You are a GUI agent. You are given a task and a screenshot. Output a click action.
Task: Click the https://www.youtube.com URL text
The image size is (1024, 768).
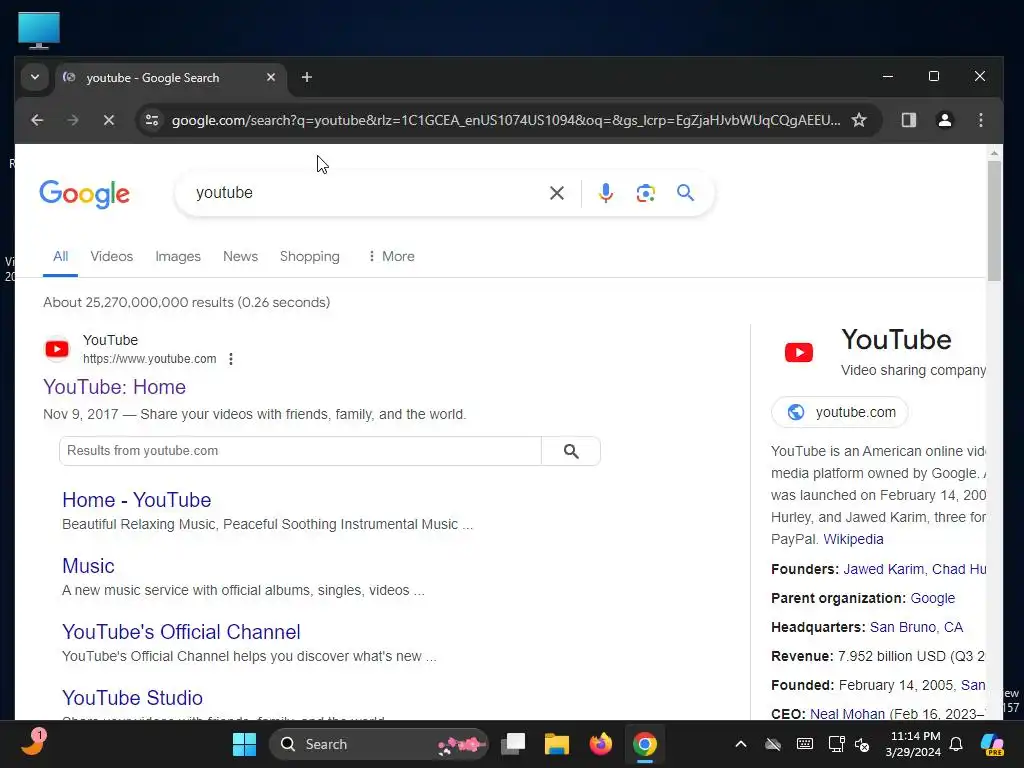point(150,359)
